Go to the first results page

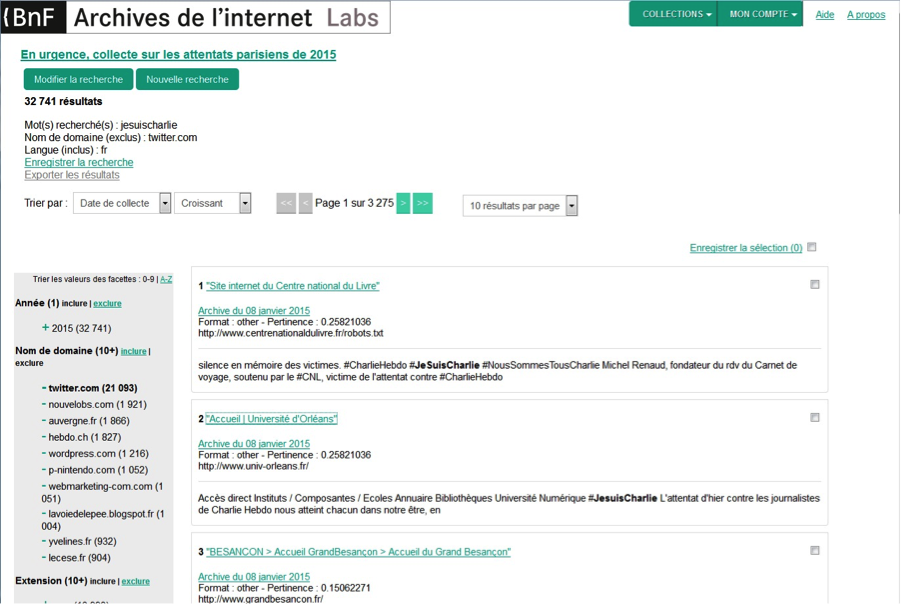point(286,203)
